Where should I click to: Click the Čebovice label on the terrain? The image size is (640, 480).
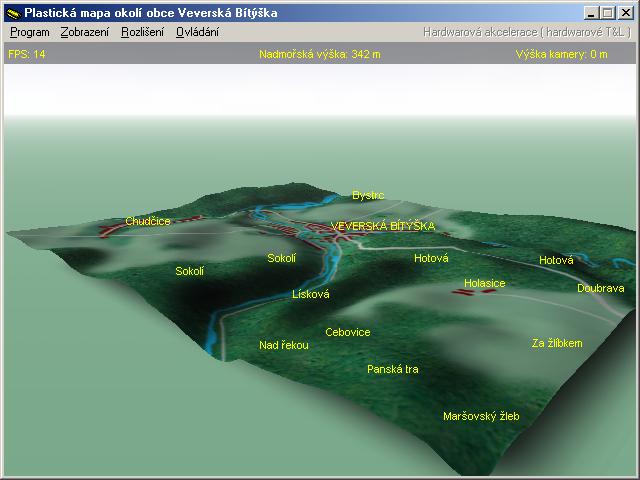tap(348, 332)
